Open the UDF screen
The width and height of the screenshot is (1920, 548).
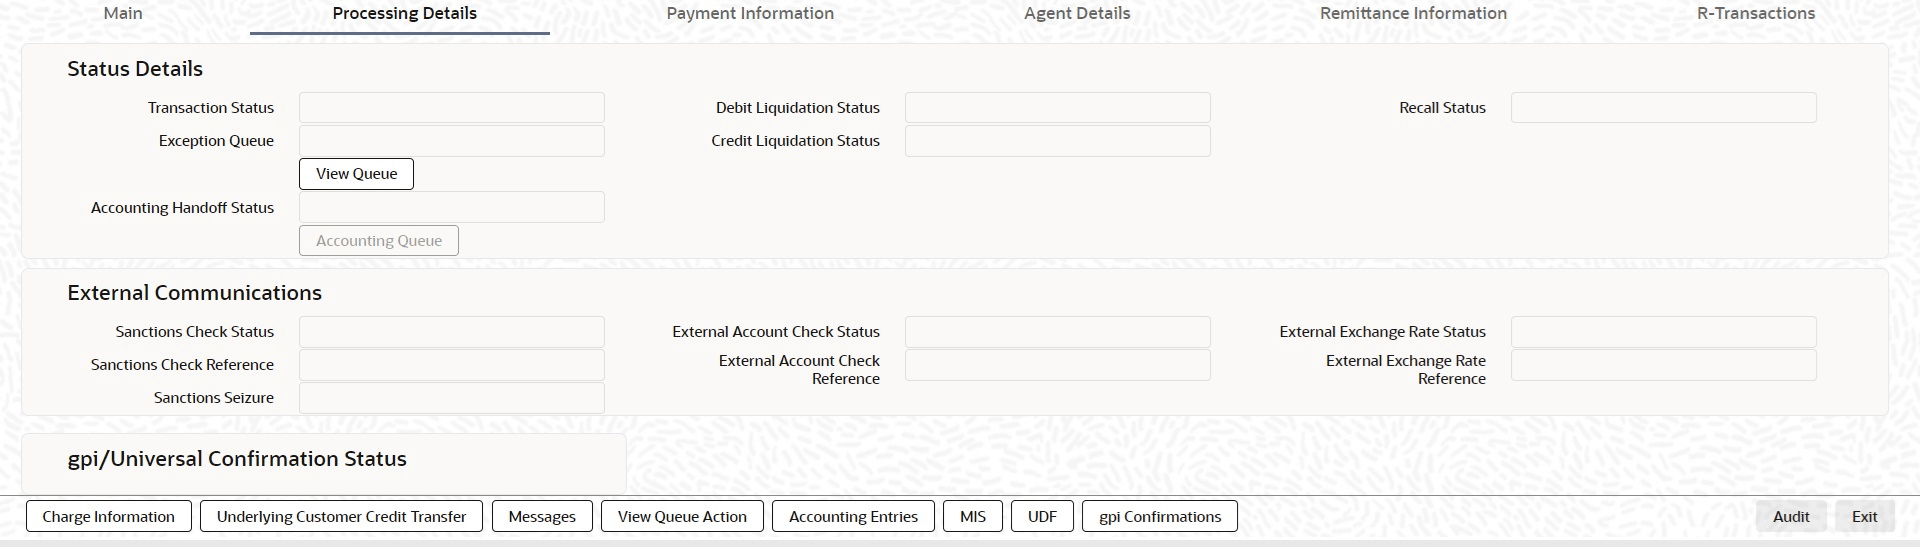[x=1042, y=517]
